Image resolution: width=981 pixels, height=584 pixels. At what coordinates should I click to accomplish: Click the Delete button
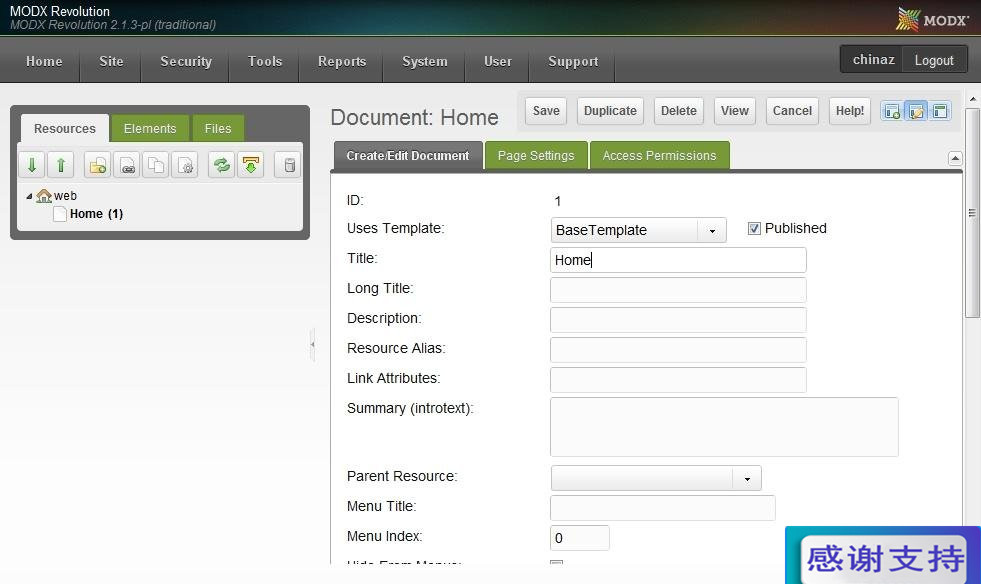[679, 111]
